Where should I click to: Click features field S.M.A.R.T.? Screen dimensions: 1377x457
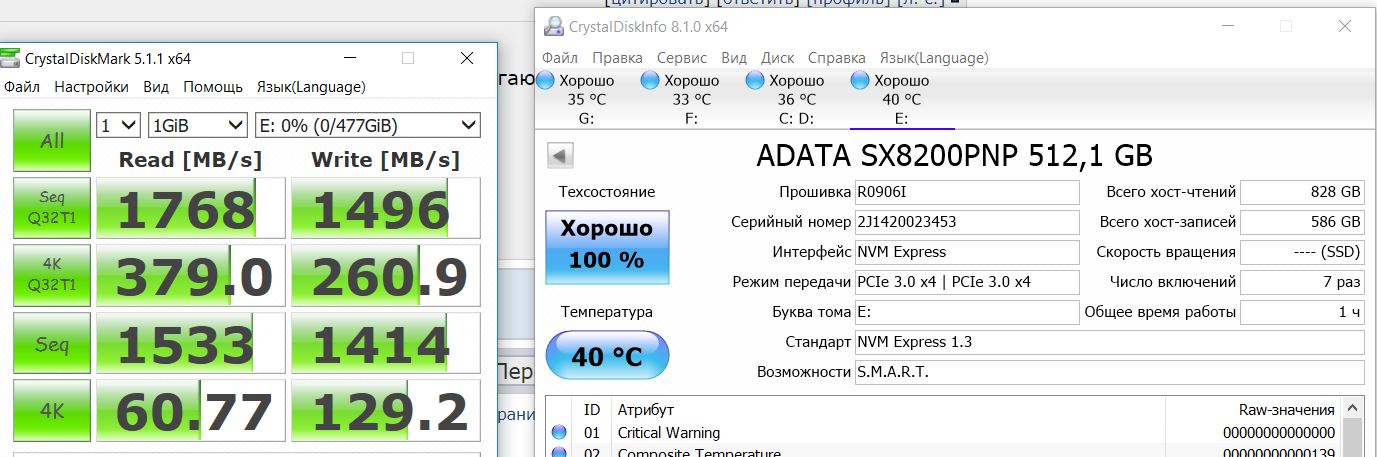point(1110,372)
